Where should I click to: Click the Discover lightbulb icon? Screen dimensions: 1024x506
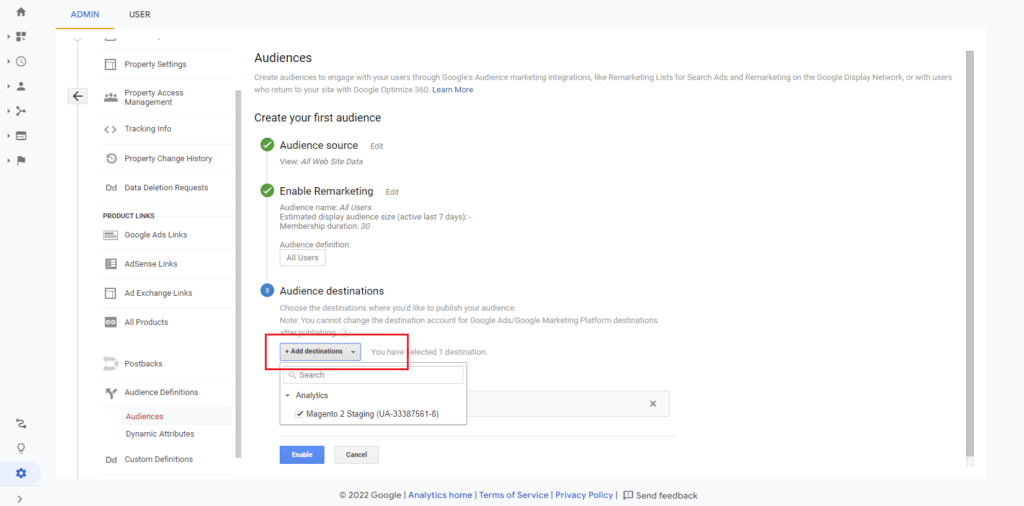pos(21,448)
